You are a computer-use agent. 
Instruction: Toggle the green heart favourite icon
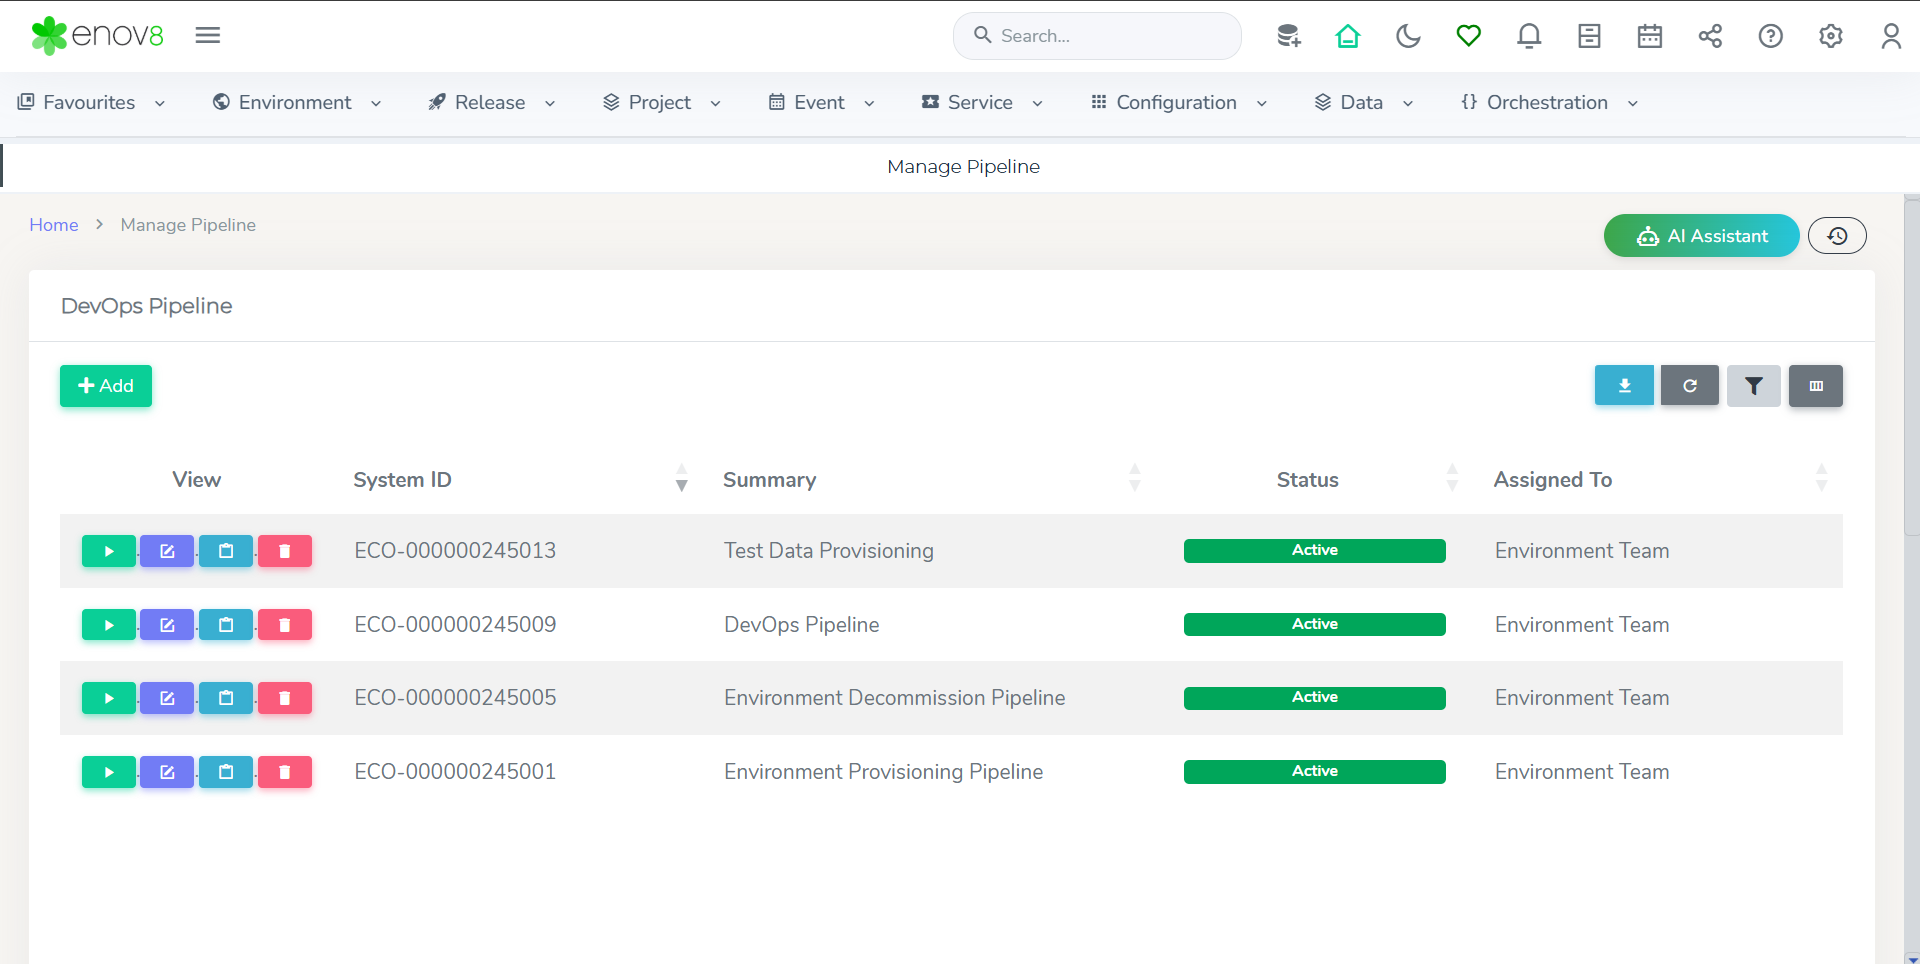(x=1468, y=36)
